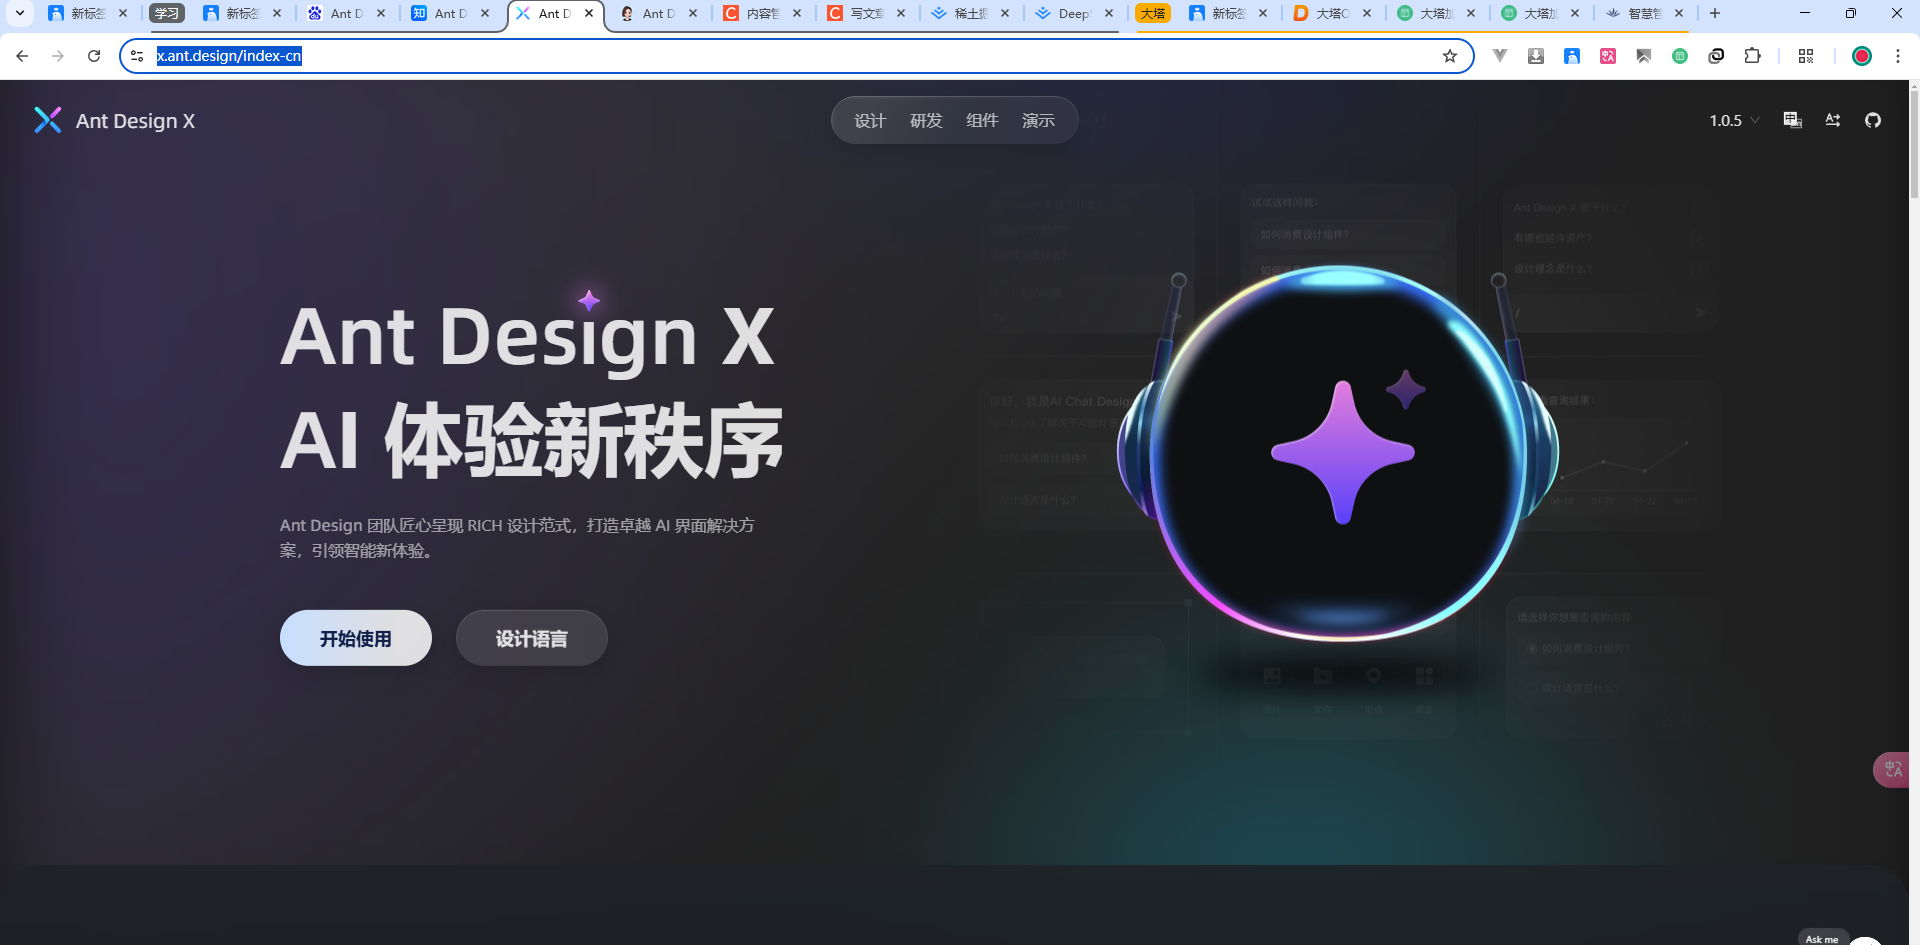Open the GitHub repository icon
The width and height of the screenshot is (1920, 945).
pyautogui.click(x=1873, y=120)
